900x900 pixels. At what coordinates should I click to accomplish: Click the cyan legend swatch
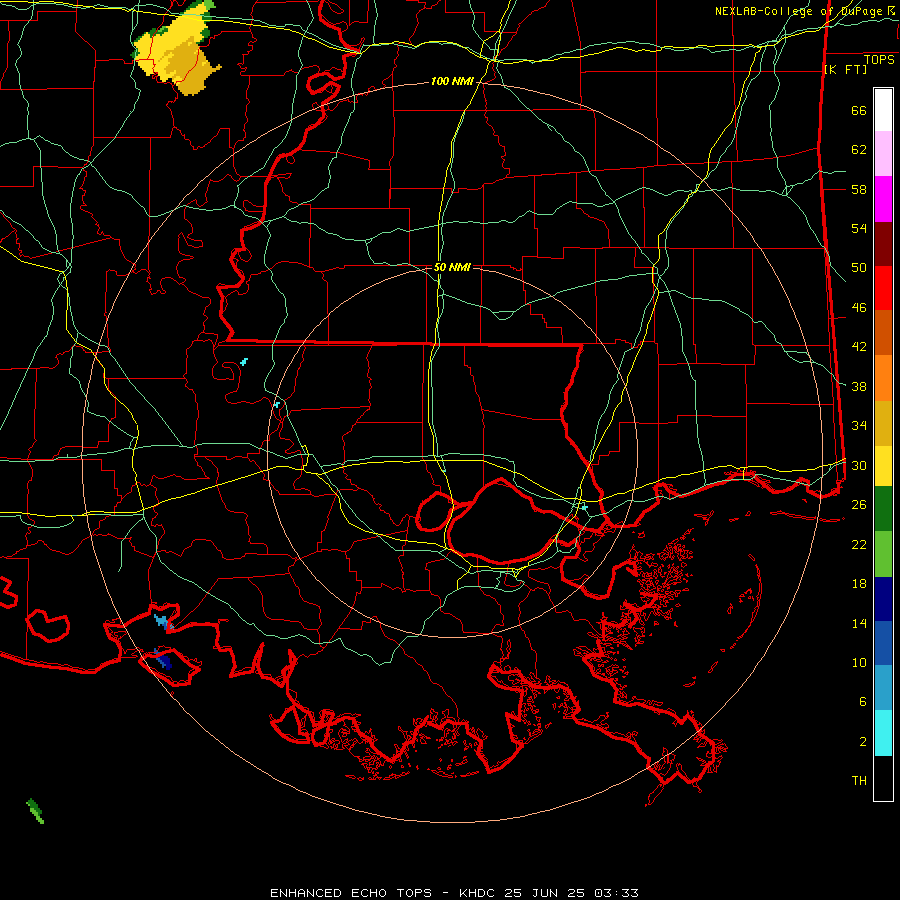coord(883,732)
